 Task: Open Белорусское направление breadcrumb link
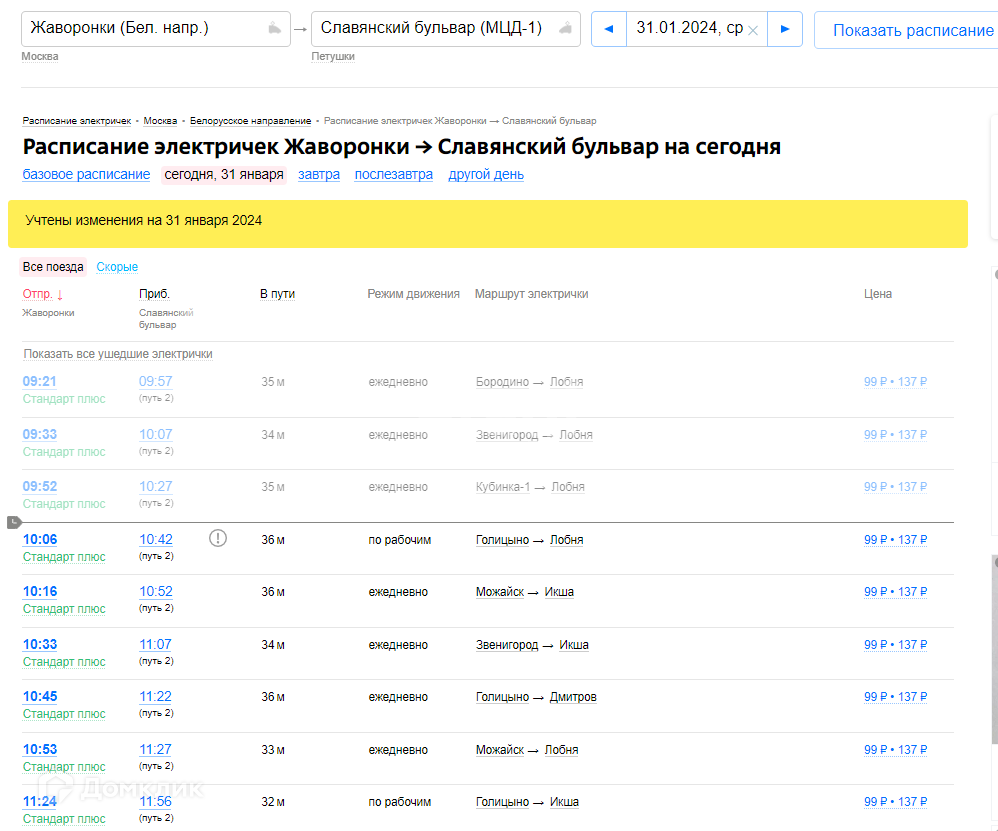coord(250,121)
